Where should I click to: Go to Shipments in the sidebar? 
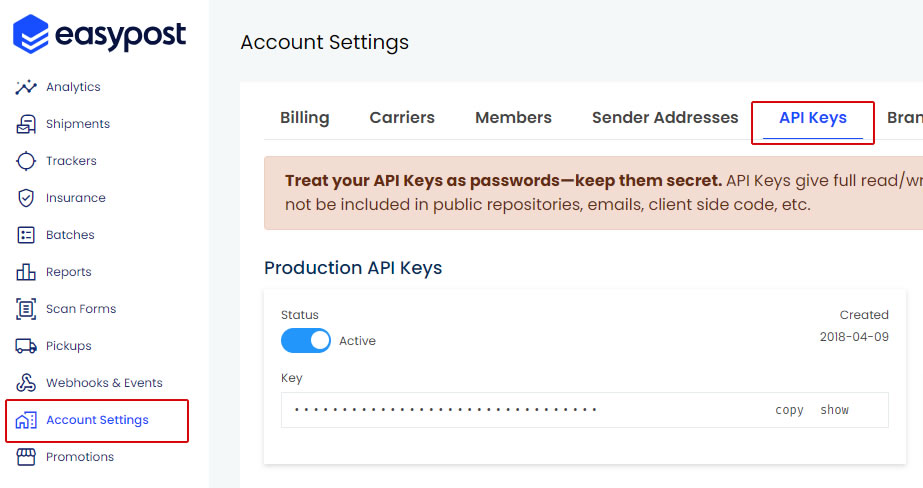click(78, 124)
